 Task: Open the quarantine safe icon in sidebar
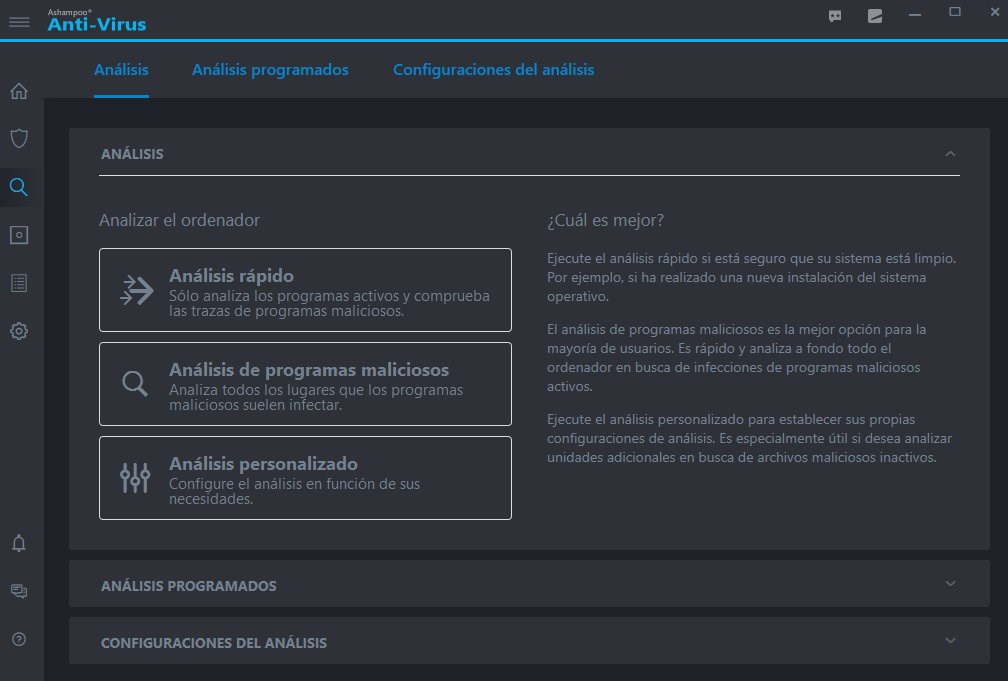[x=19, y=235]
